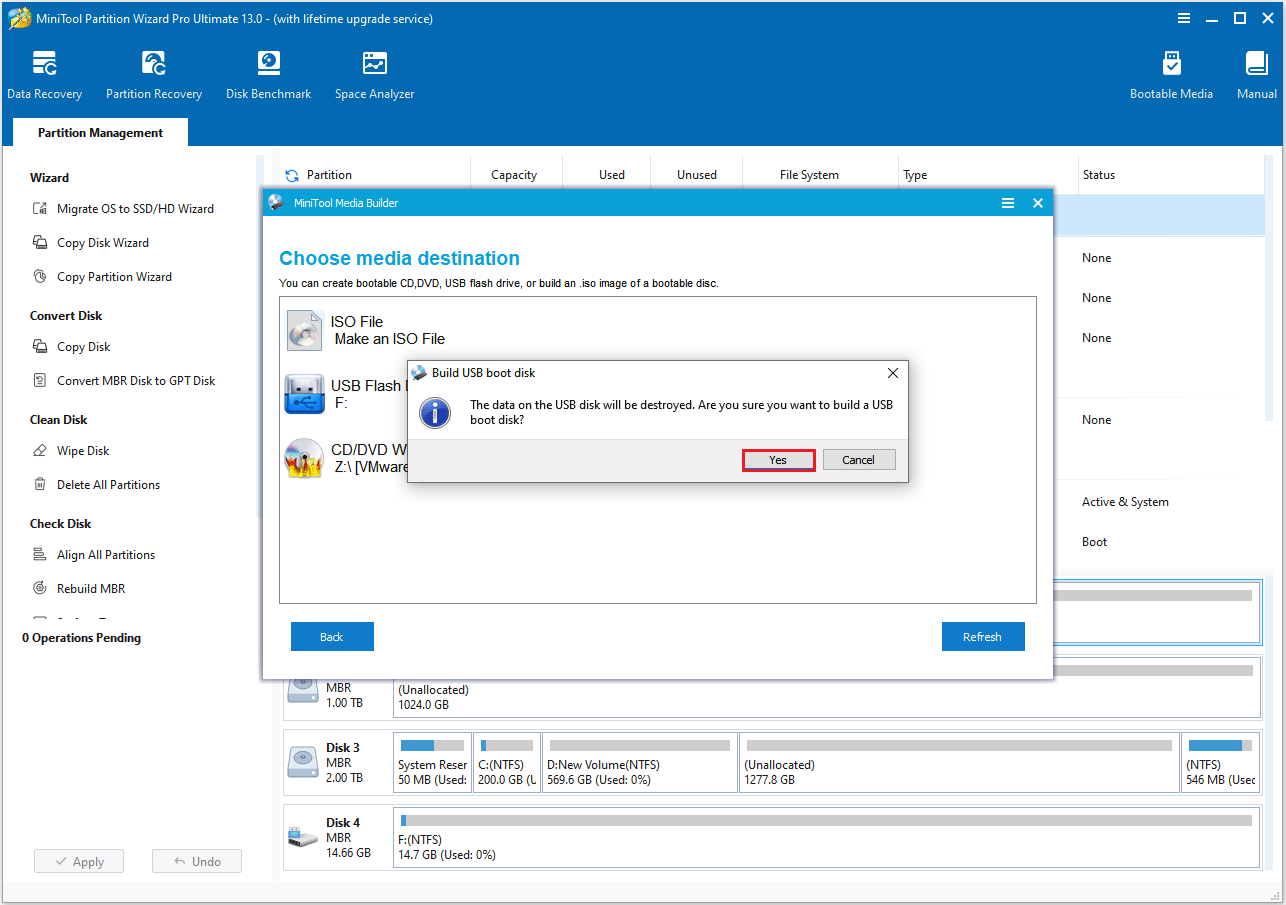The height and width of the screenshot is (905, 1286).
Task: Open the Media Builder dialog menu
Action: coord(1008,202)
